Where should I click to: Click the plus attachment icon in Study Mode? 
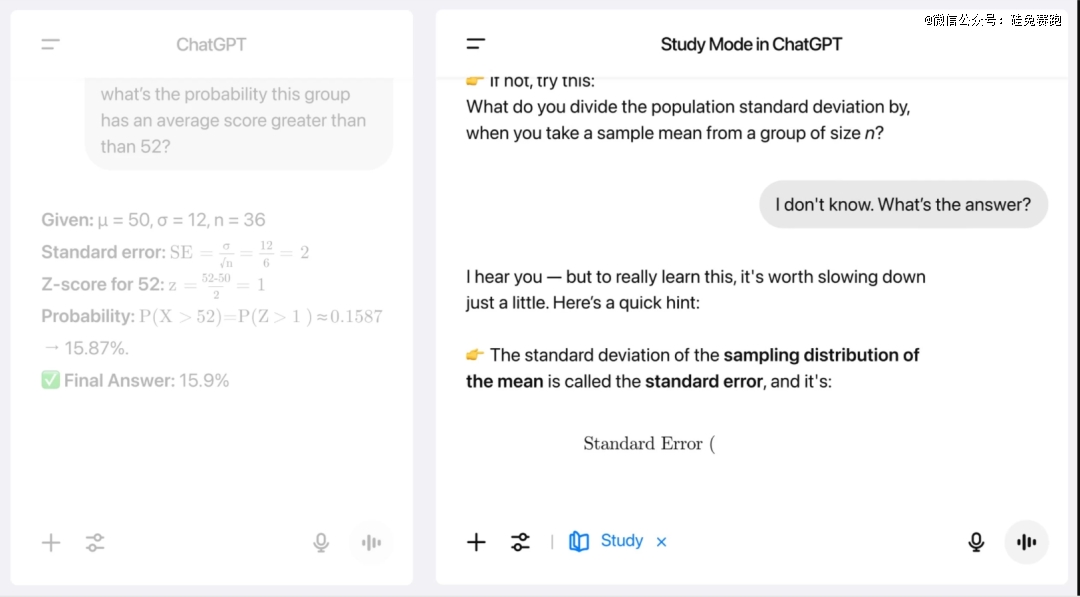point(476,542)
